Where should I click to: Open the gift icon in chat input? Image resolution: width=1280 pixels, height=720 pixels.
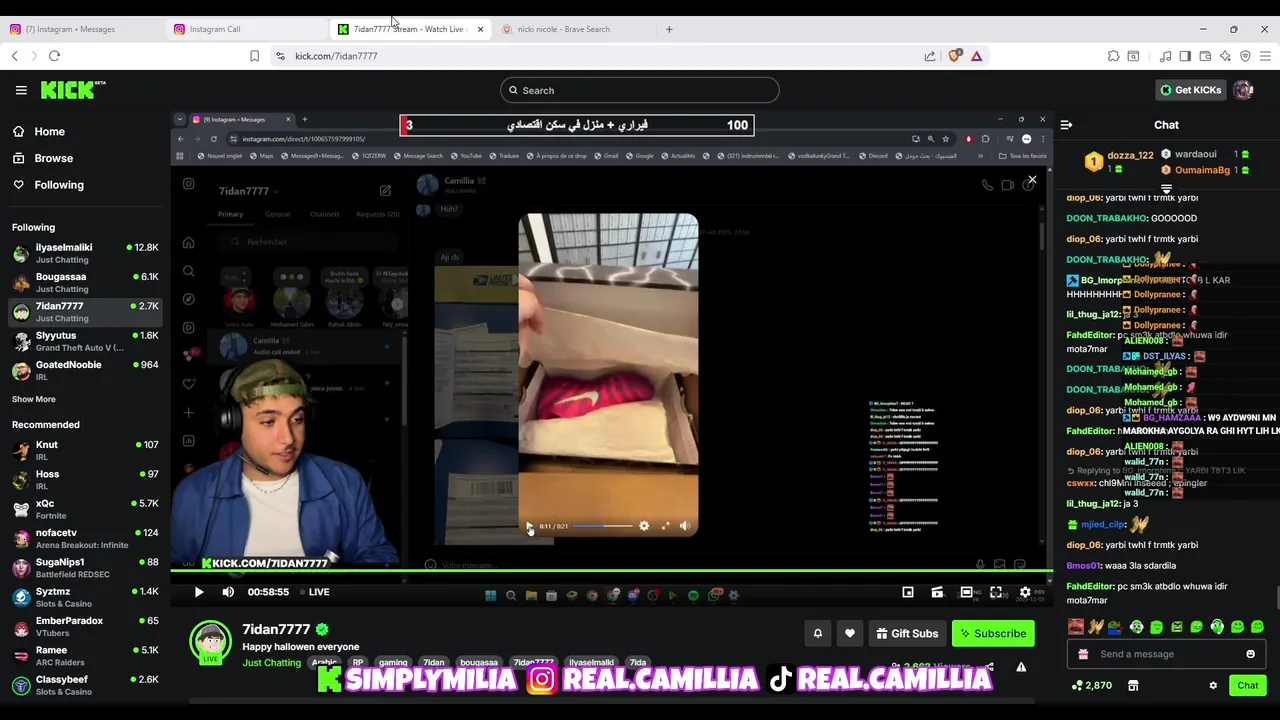(1083, 654)
